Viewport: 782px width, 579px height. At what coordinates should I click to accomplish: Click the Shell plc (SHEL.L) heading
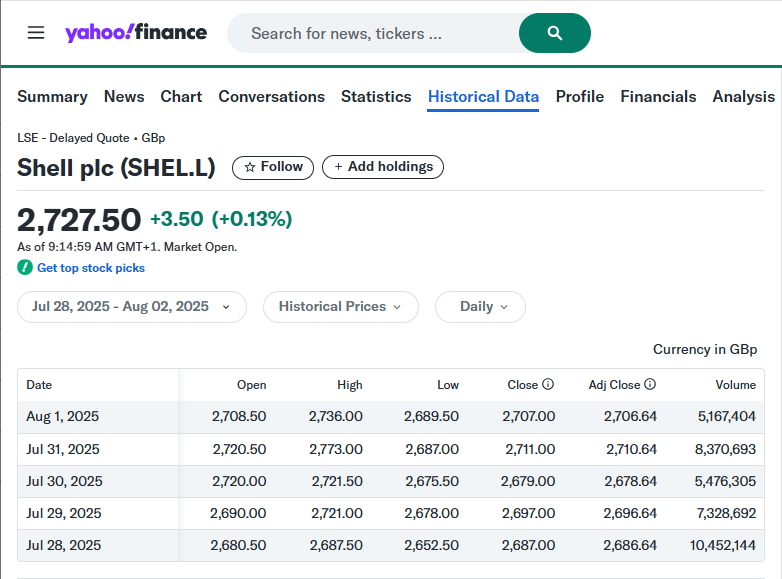[x=116, y=168]
